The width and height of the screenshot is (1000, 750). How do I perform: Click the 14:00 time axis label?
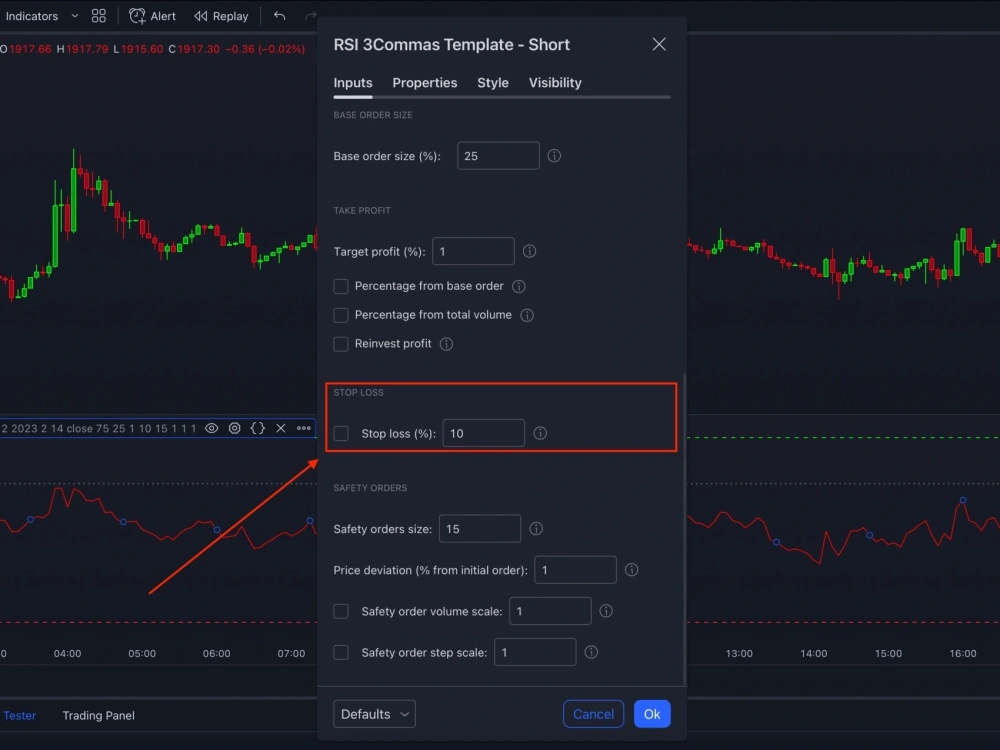point(814,653)
